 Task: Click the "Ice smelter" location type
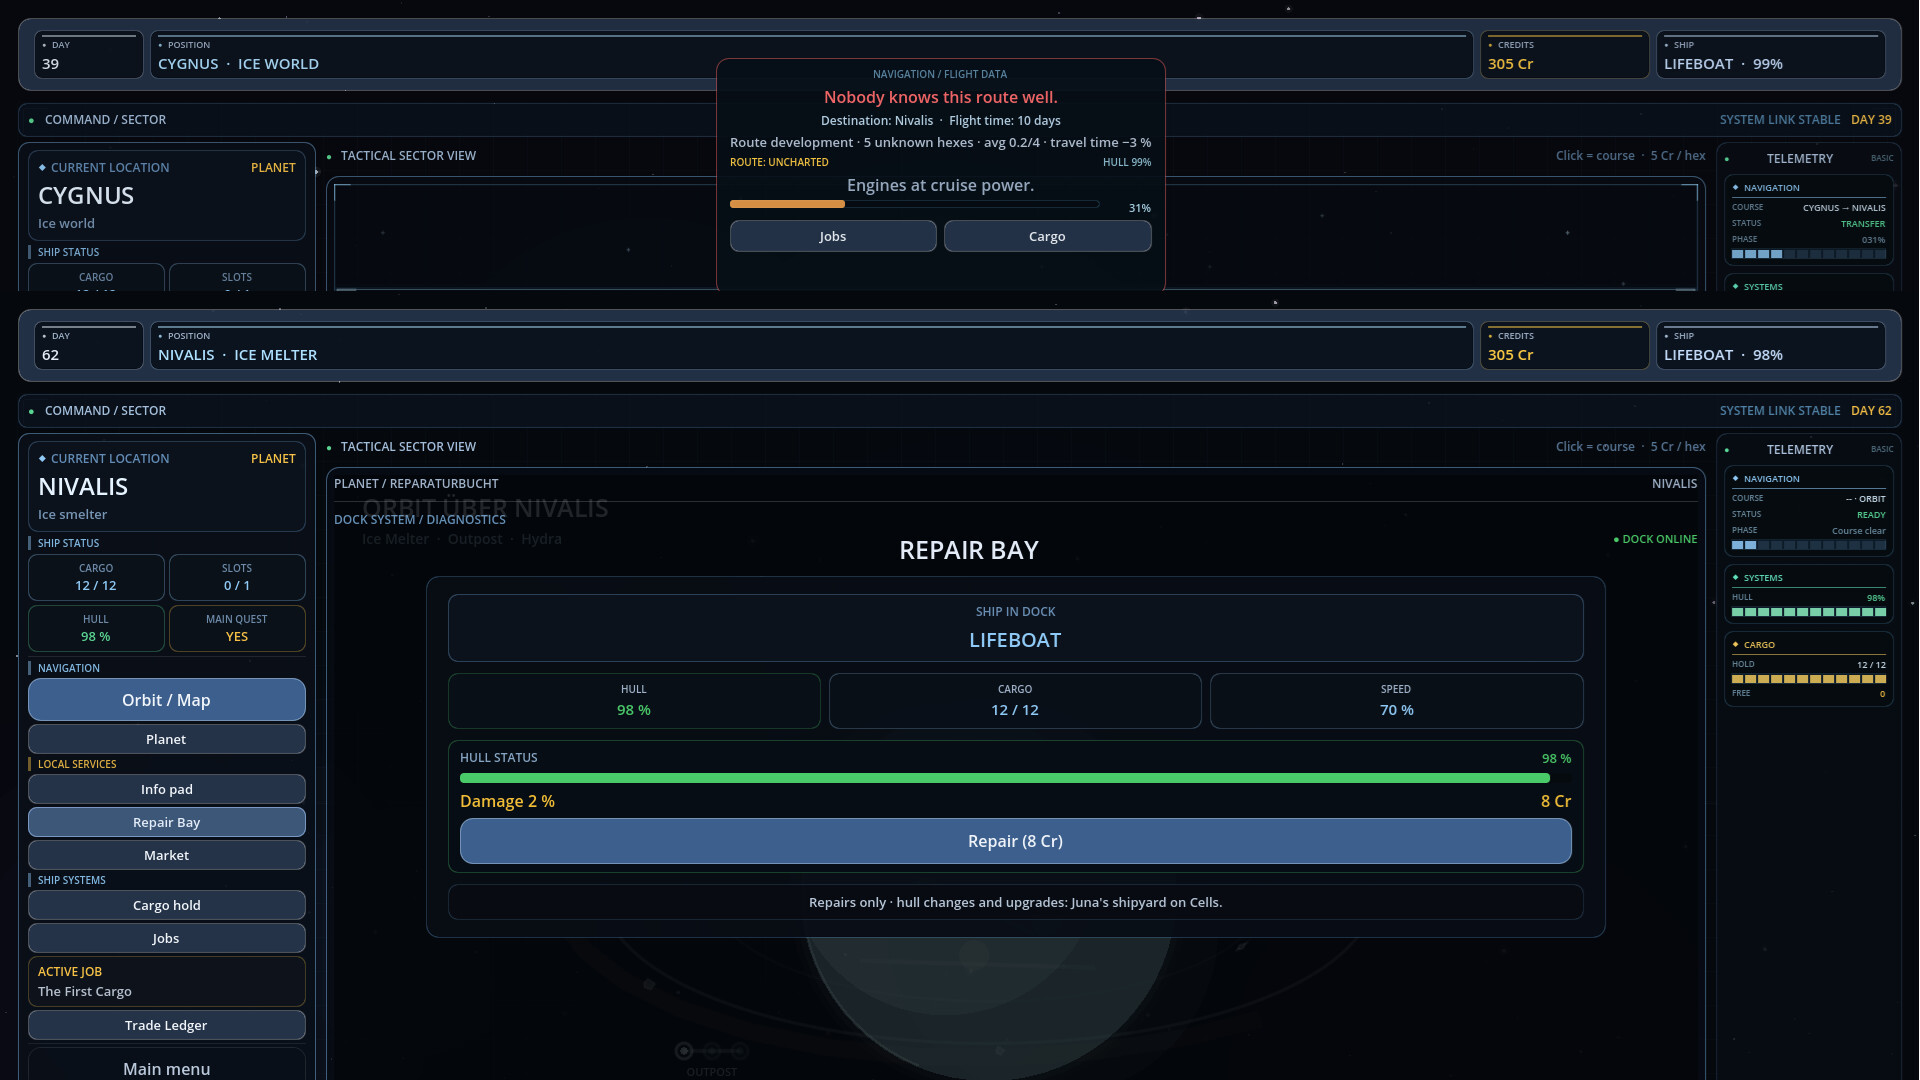[72, 515]
